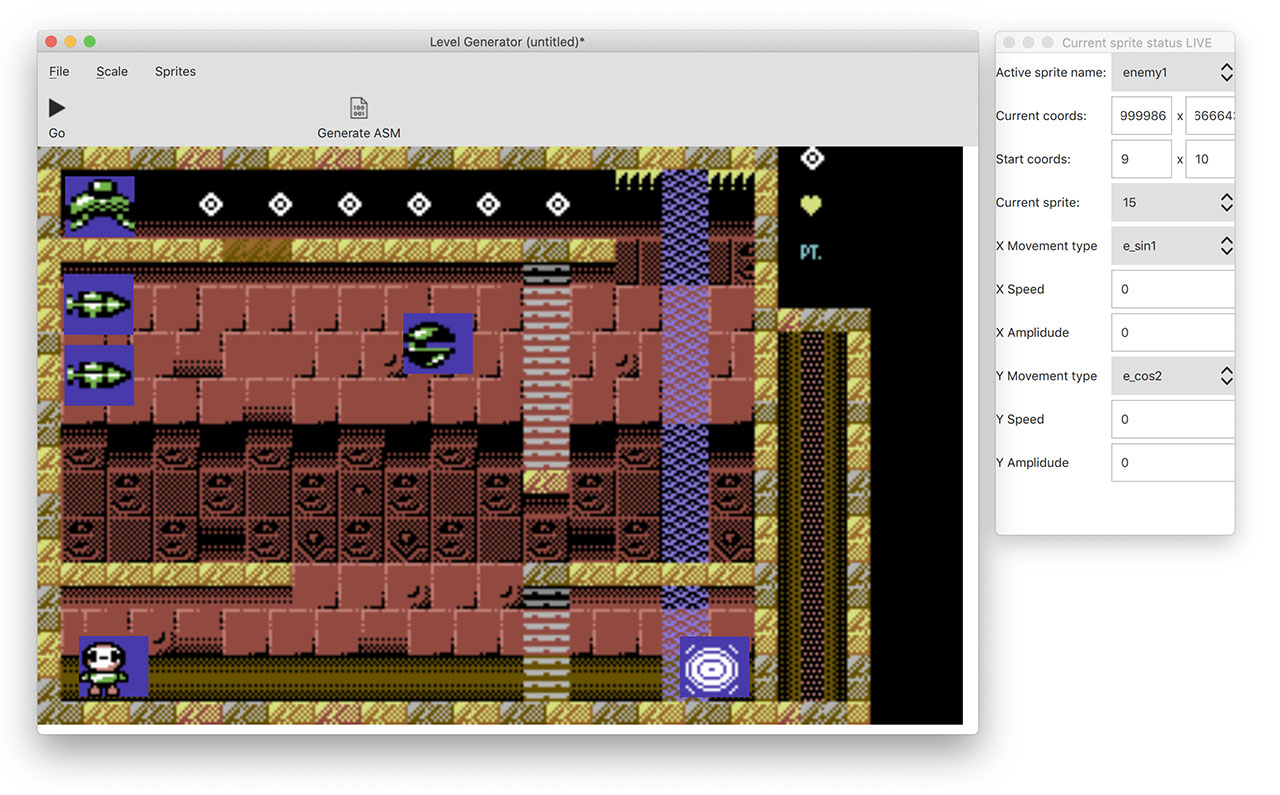Click the X Amplidude input field

[1172, 333]
